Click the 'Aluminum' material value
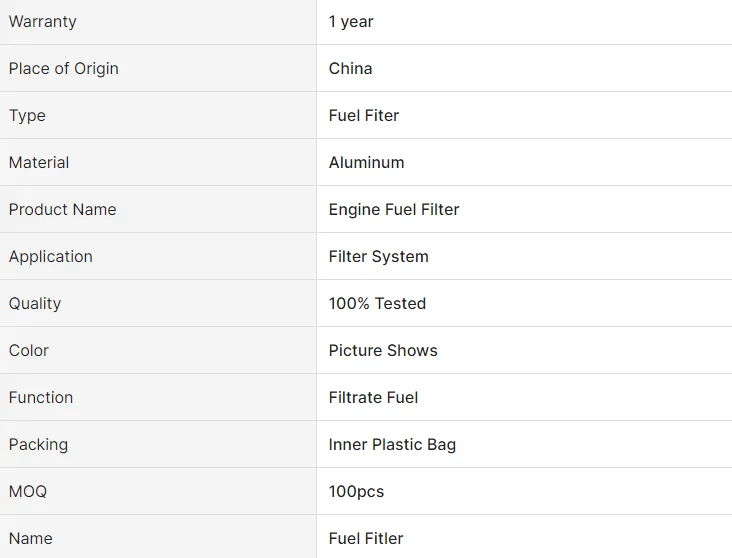 [x=367, y=162]
